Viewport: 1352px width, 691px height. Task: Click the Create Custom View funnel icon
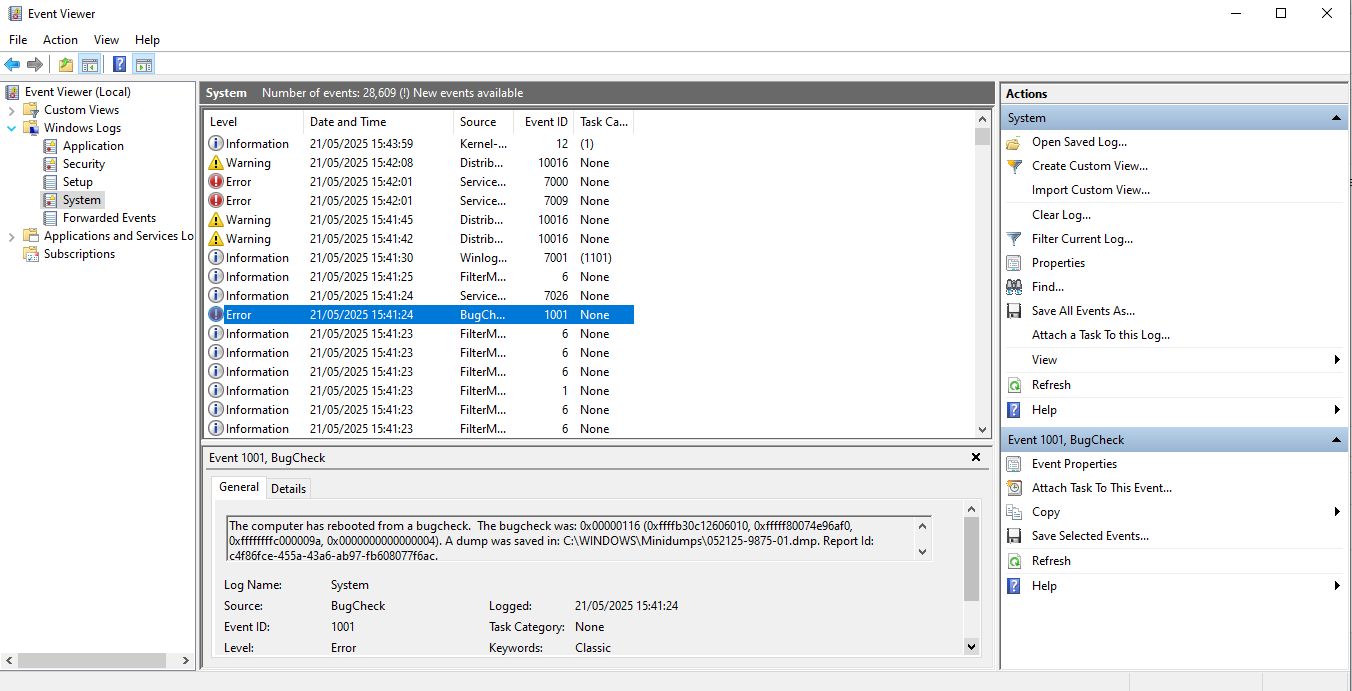[1014, 166]
